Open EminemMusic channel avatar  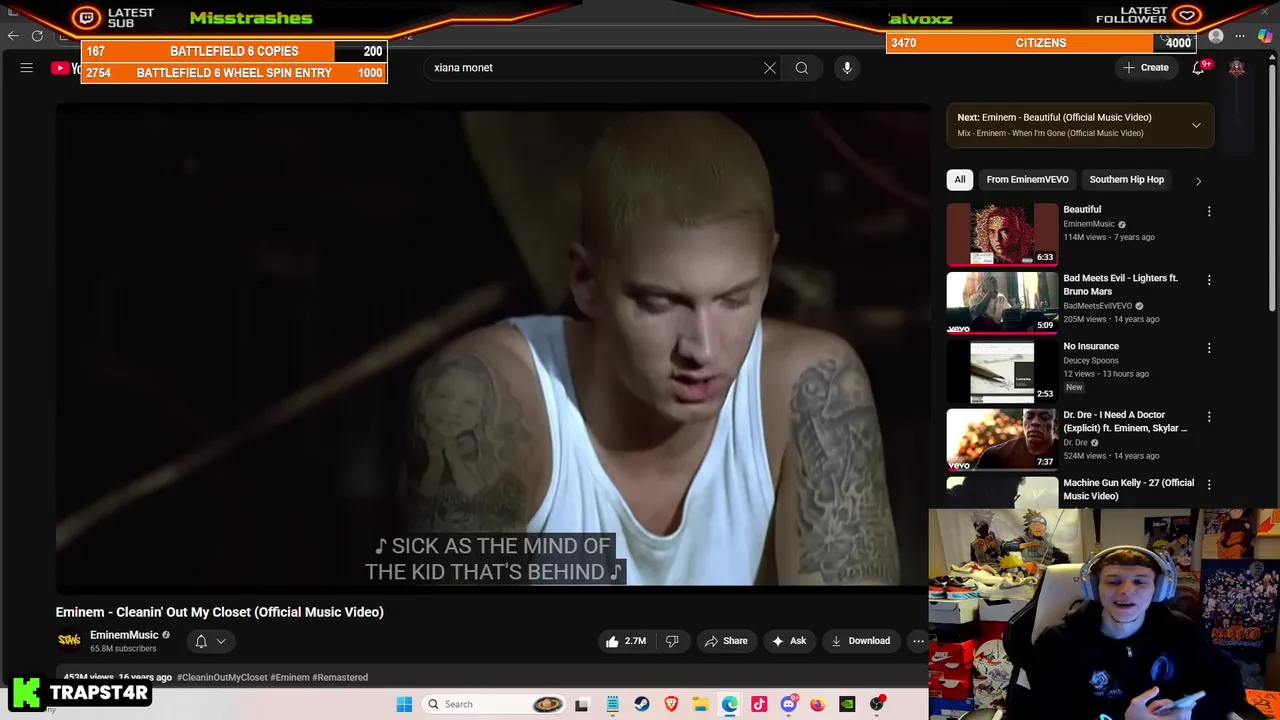pyautogui.click(x=69, y=641)
